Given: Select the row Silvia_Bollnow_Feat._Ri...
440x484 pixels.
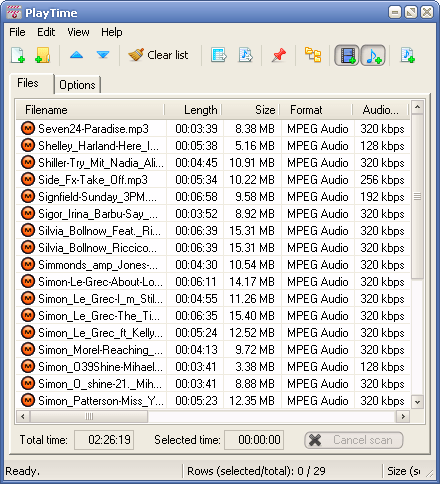Looking at the screenshot, I should tap(213, 231).
